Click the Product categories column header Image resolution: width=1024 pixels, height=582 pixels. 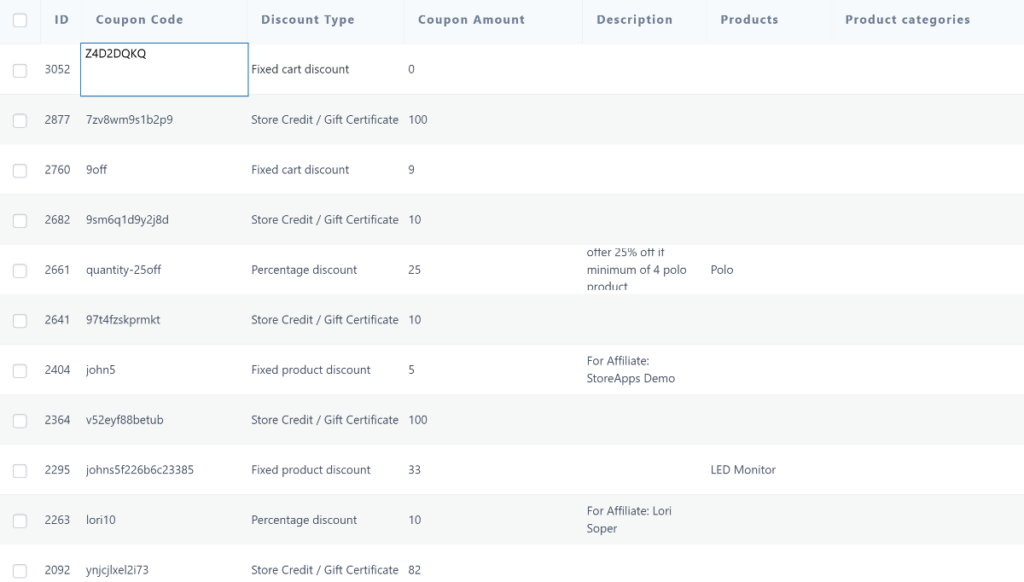[906, 19]
